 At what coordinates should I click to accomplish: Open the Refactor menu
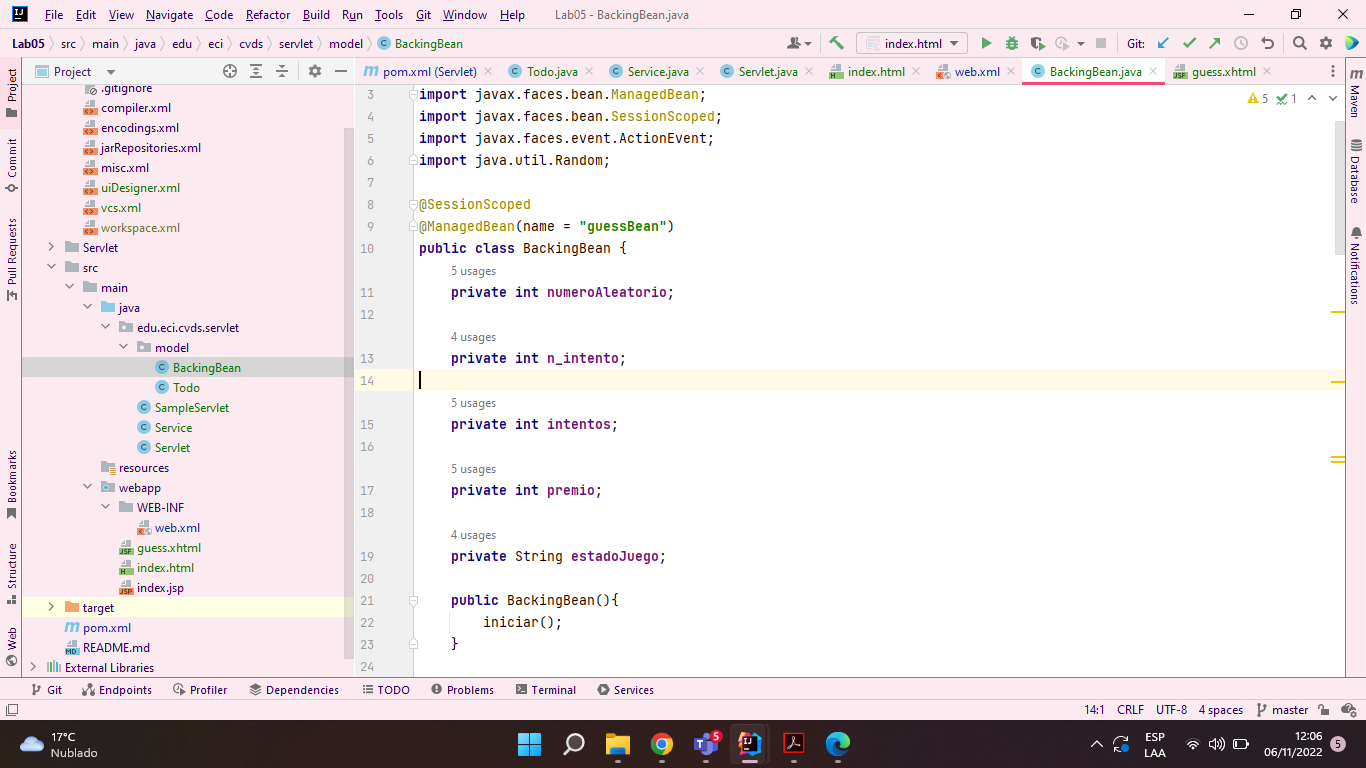[x=267, y=15]
